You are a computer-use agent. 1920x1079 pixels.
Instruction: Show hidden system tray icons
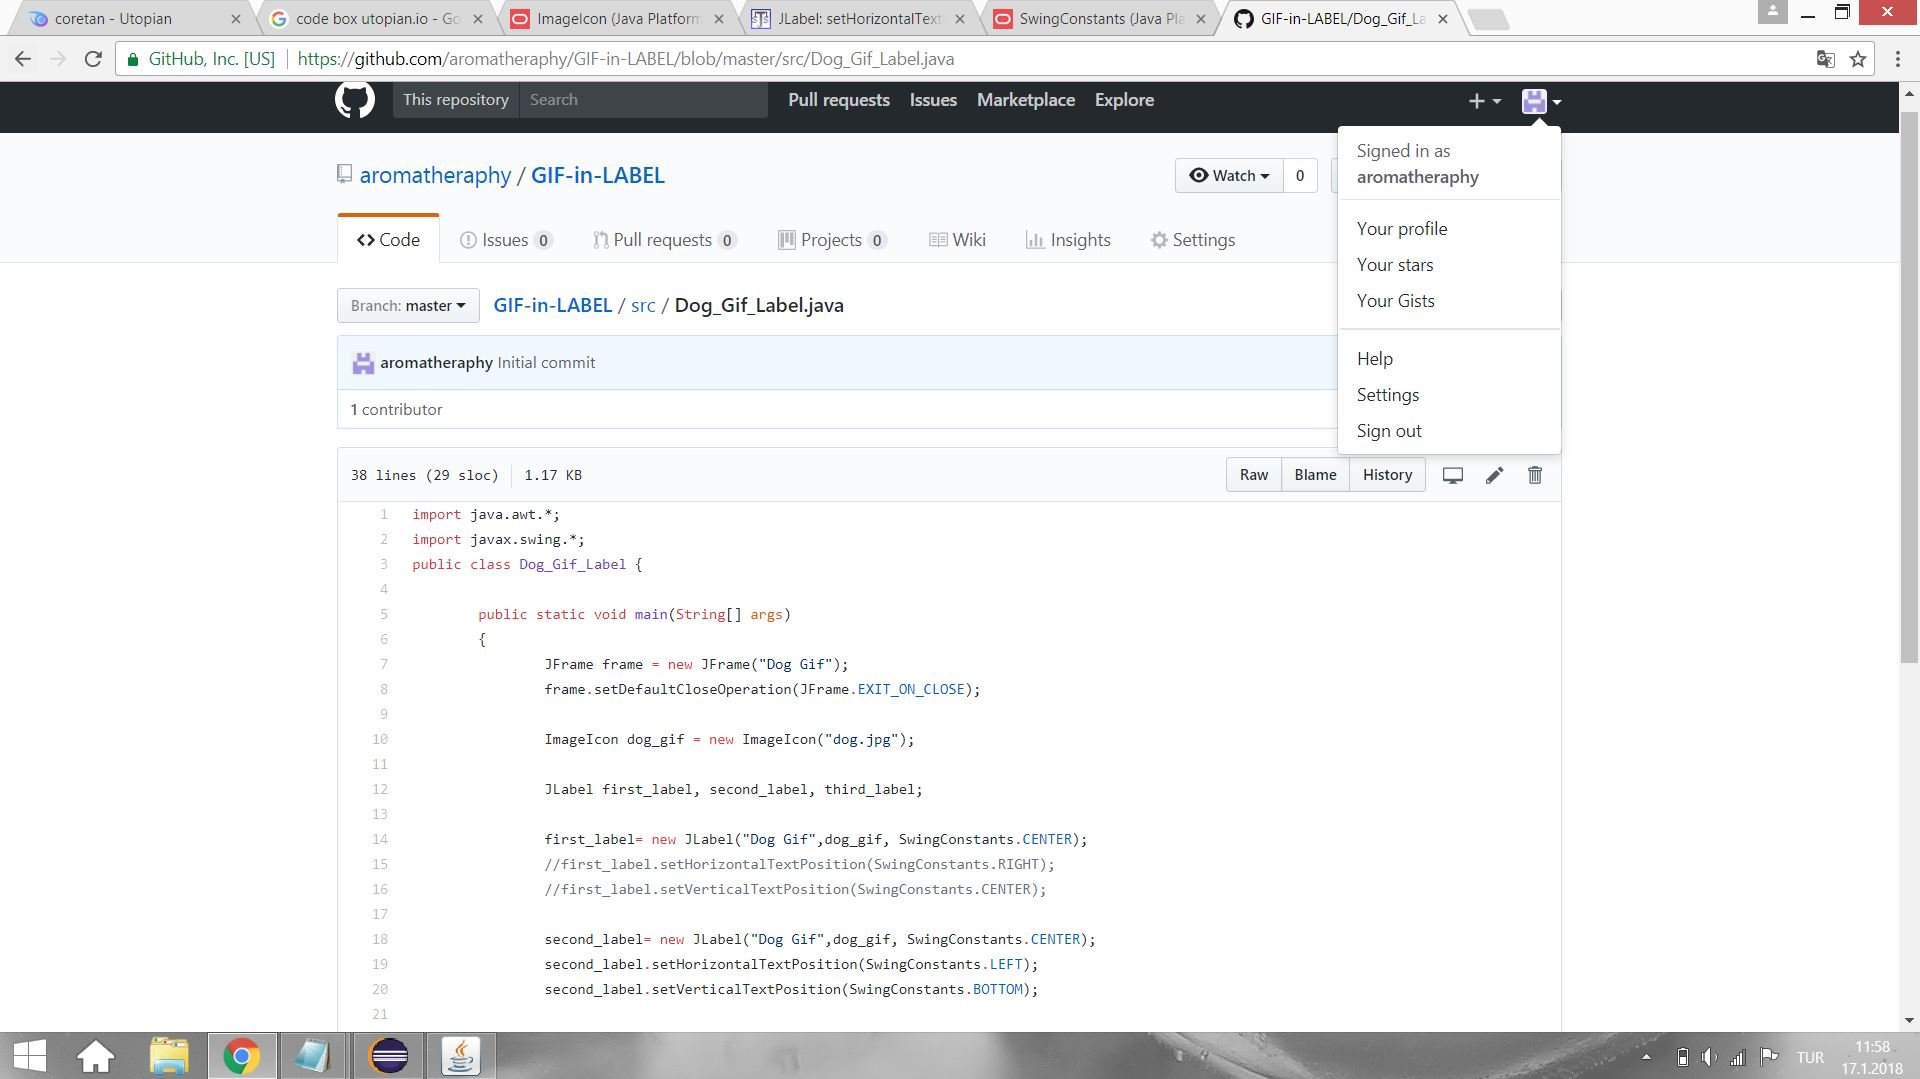pyautogui.click(x=1646, y=1057)
